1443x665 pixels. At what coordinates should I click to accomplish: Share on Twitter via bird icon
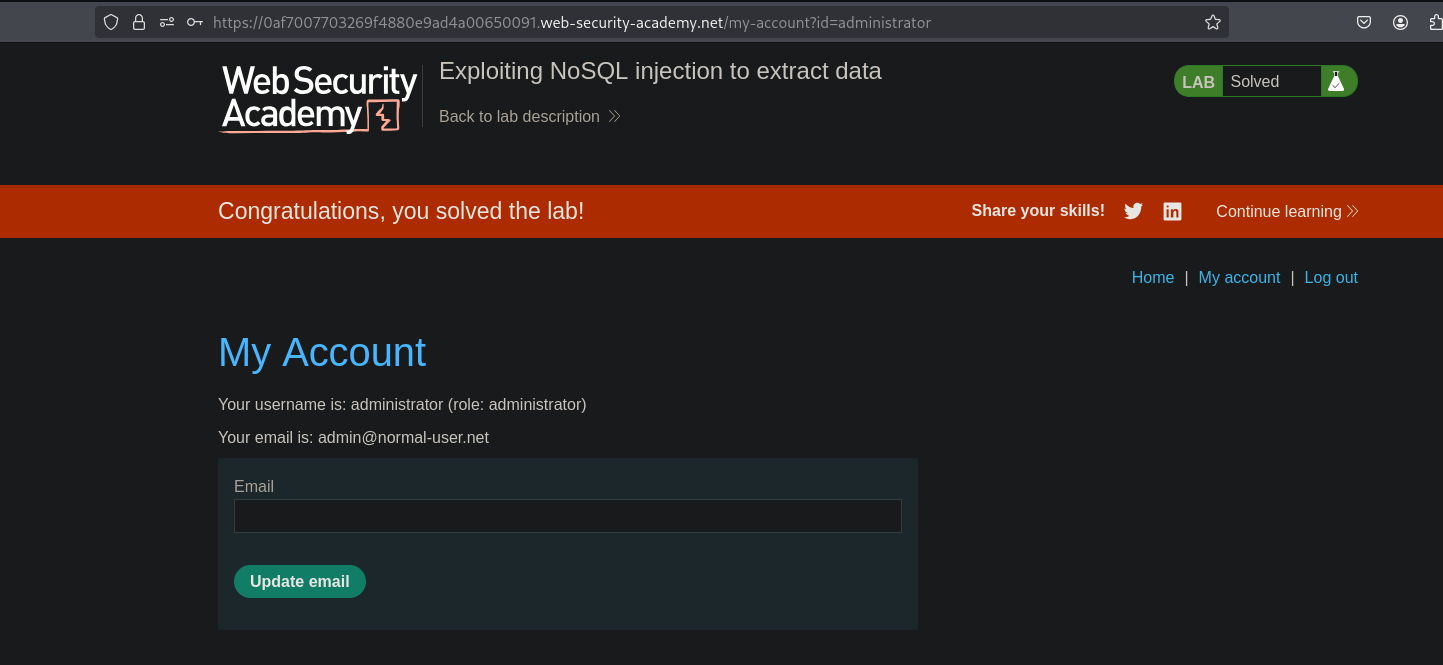click(1133, 211)
